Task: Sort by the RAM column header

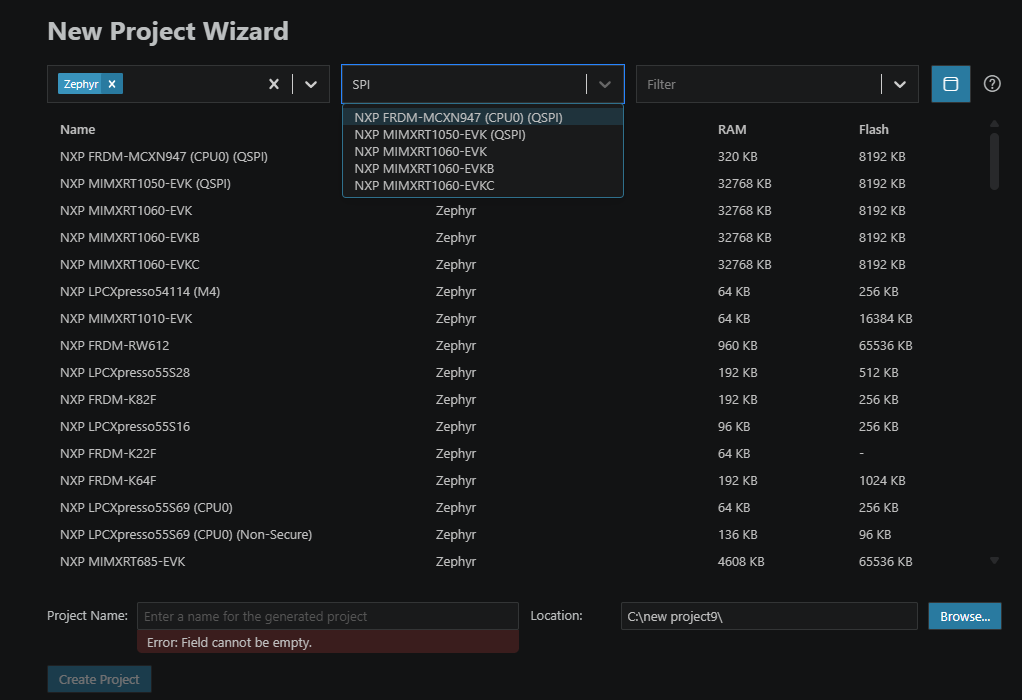Action: [x=732, y=130]
